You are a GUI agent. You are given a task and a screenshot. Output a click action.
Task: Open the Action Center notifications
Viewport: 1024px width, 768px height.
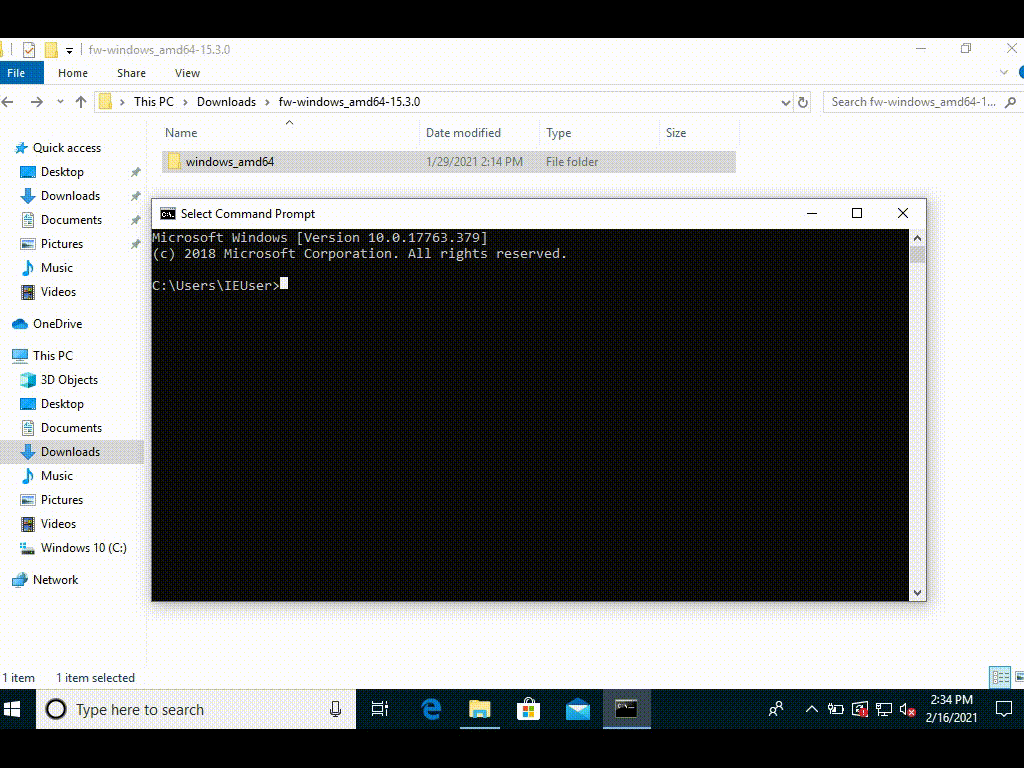click(1004, 709)
